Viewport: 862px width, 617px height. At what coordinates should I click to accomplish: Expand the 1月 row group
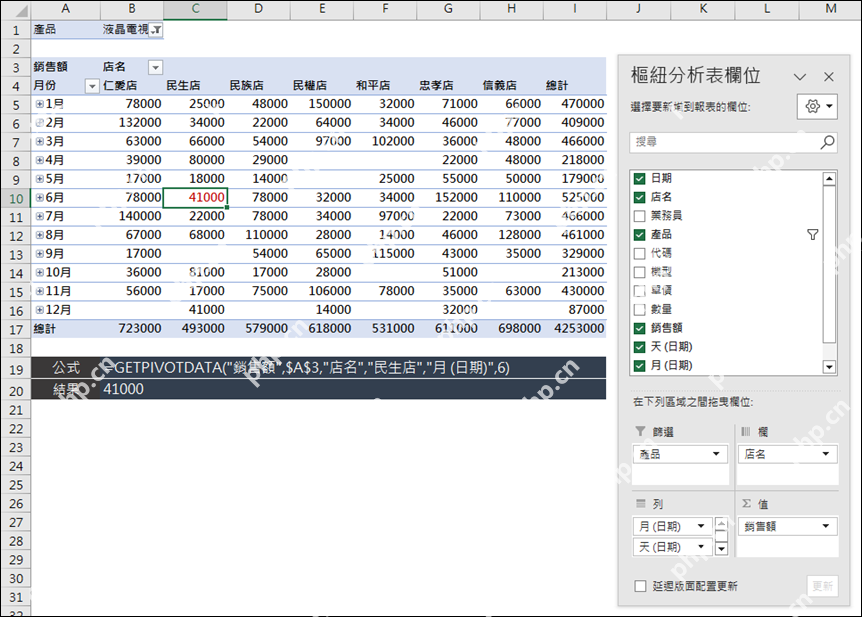pyautogui.click(x=39, y=104)
